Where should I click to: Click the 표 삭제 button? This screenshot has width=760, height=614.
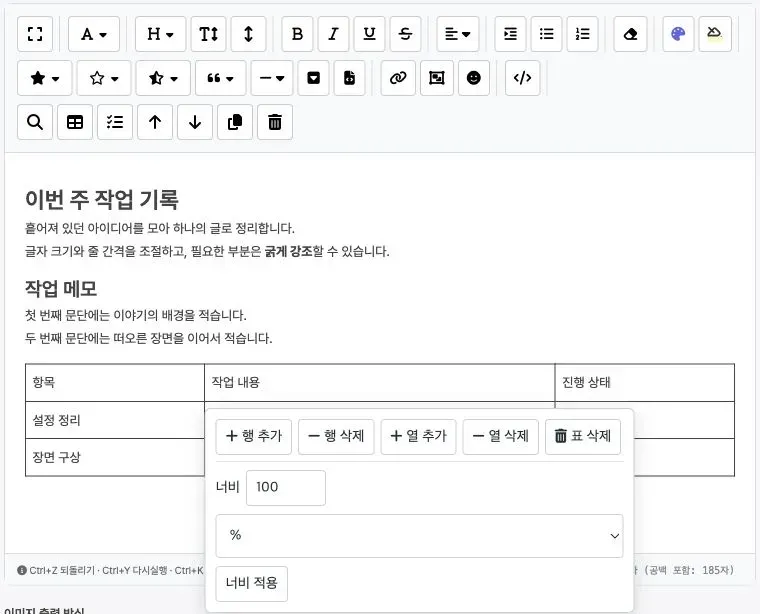tap(583, 437)
